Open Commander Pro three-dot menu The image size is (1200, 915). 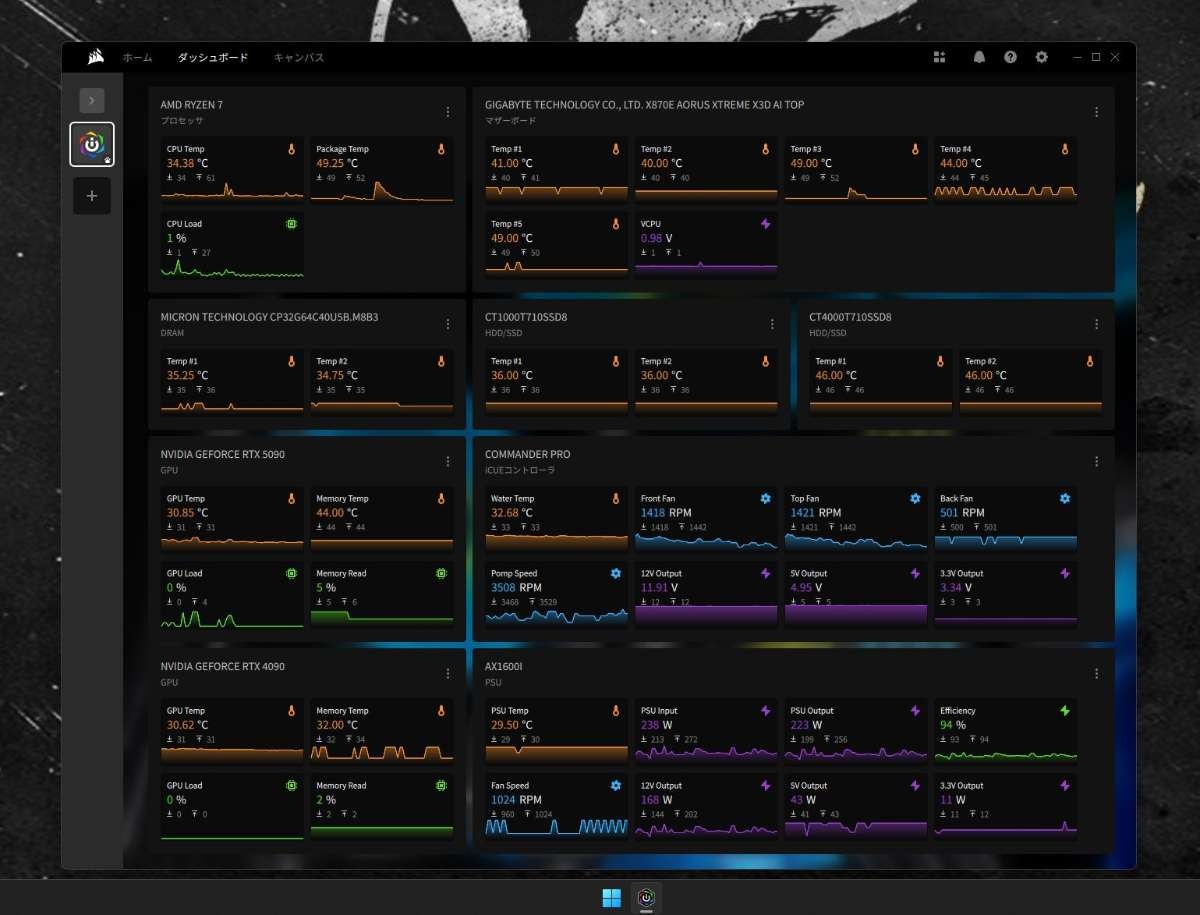coord(1096,462)
